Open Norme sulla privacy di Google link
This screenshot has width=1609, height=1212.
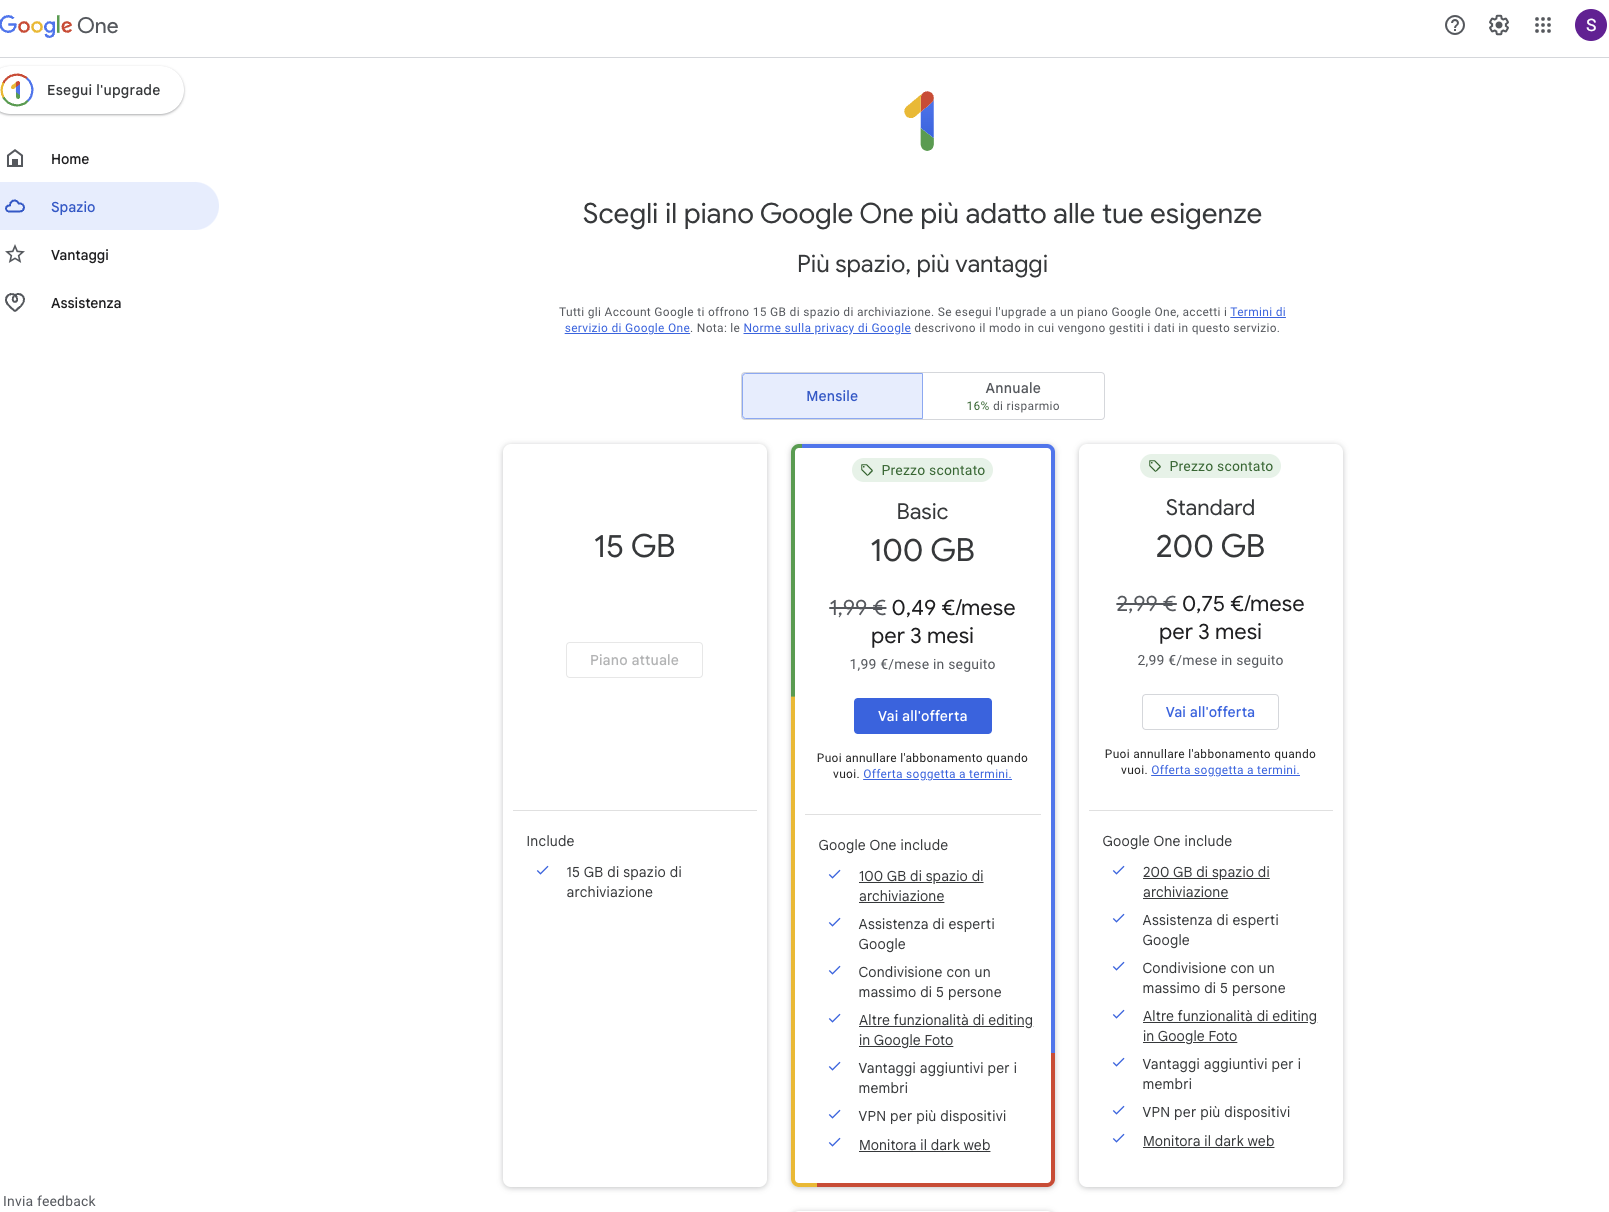pyautogui.click(x=827, y=328)
